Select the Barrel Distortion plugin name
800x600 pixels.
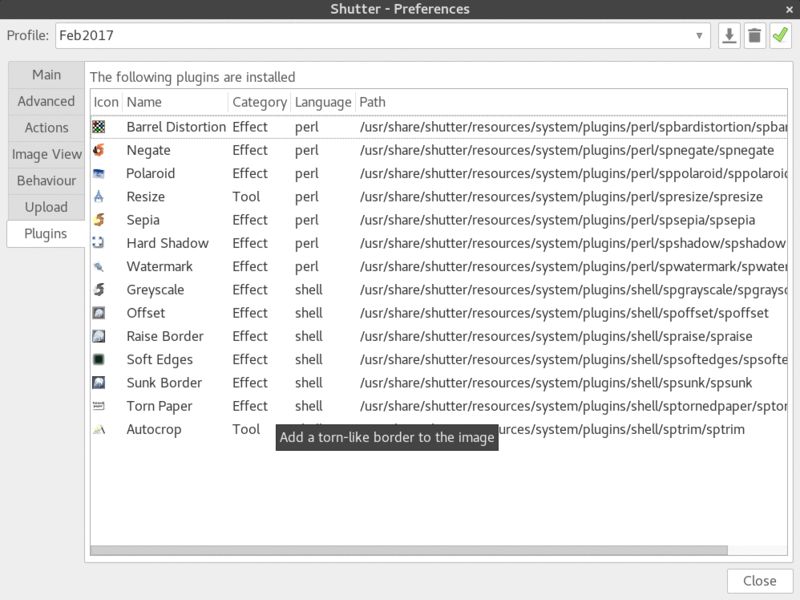[x=176, y=127]
